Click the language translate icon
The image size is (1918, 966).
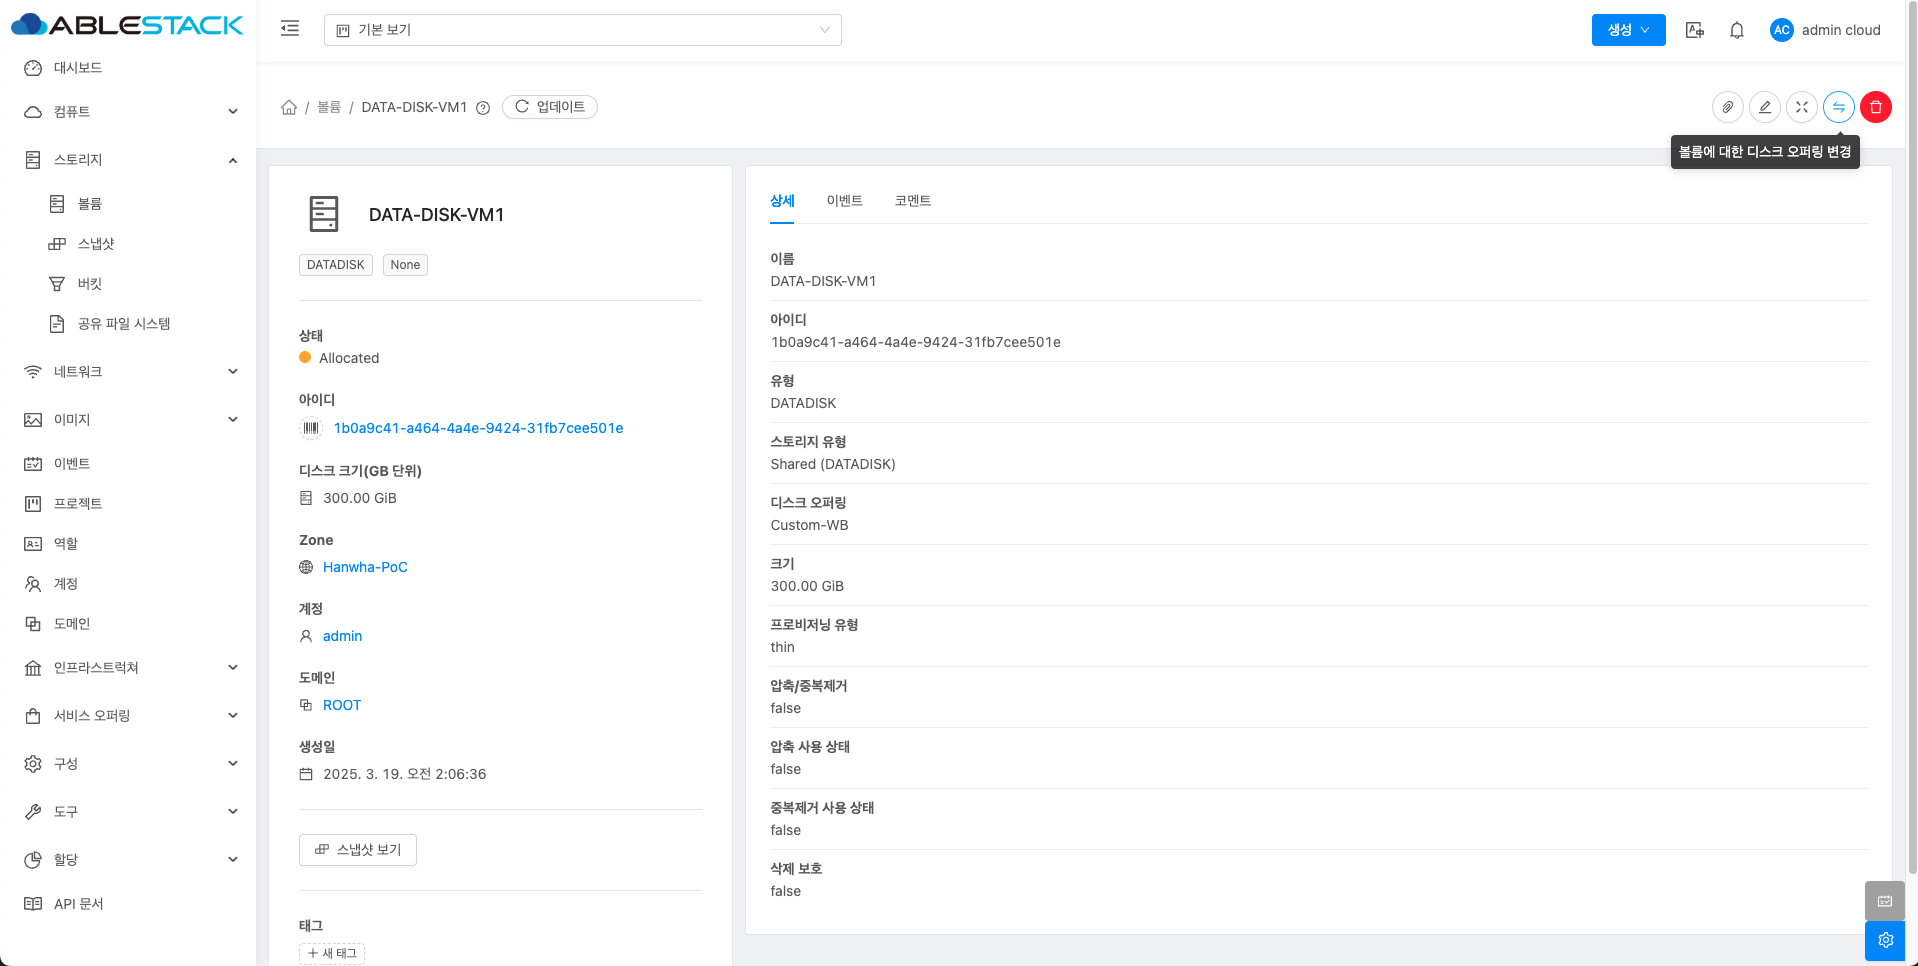coord(1694,30)
